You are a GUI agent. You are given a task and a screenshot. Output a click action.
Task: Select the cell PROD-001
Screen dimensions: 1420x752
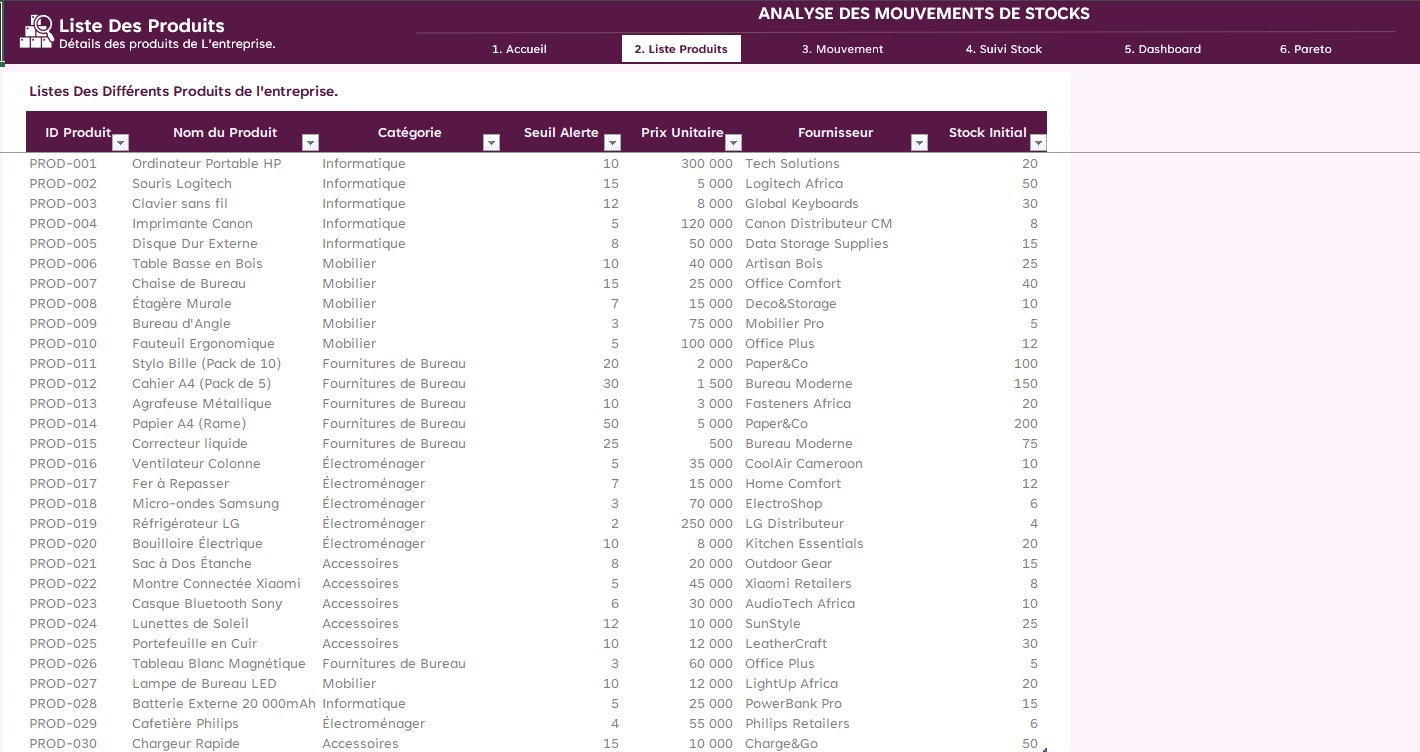point(77,163)
